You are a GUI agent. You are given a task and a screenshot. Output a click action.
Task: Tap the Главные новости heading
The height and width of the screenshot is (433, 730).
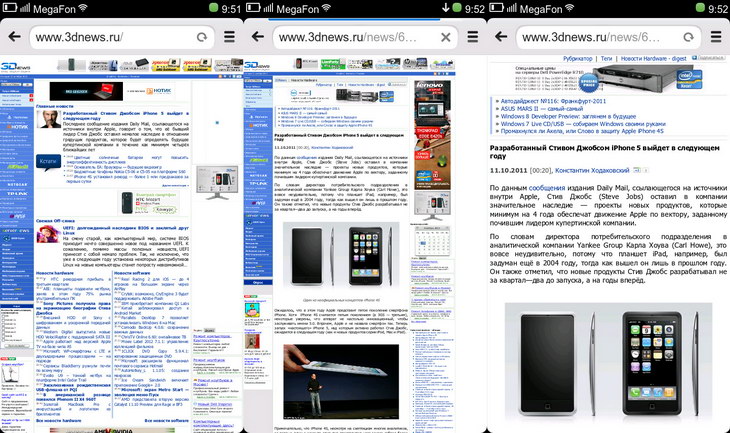click(54, 106)
